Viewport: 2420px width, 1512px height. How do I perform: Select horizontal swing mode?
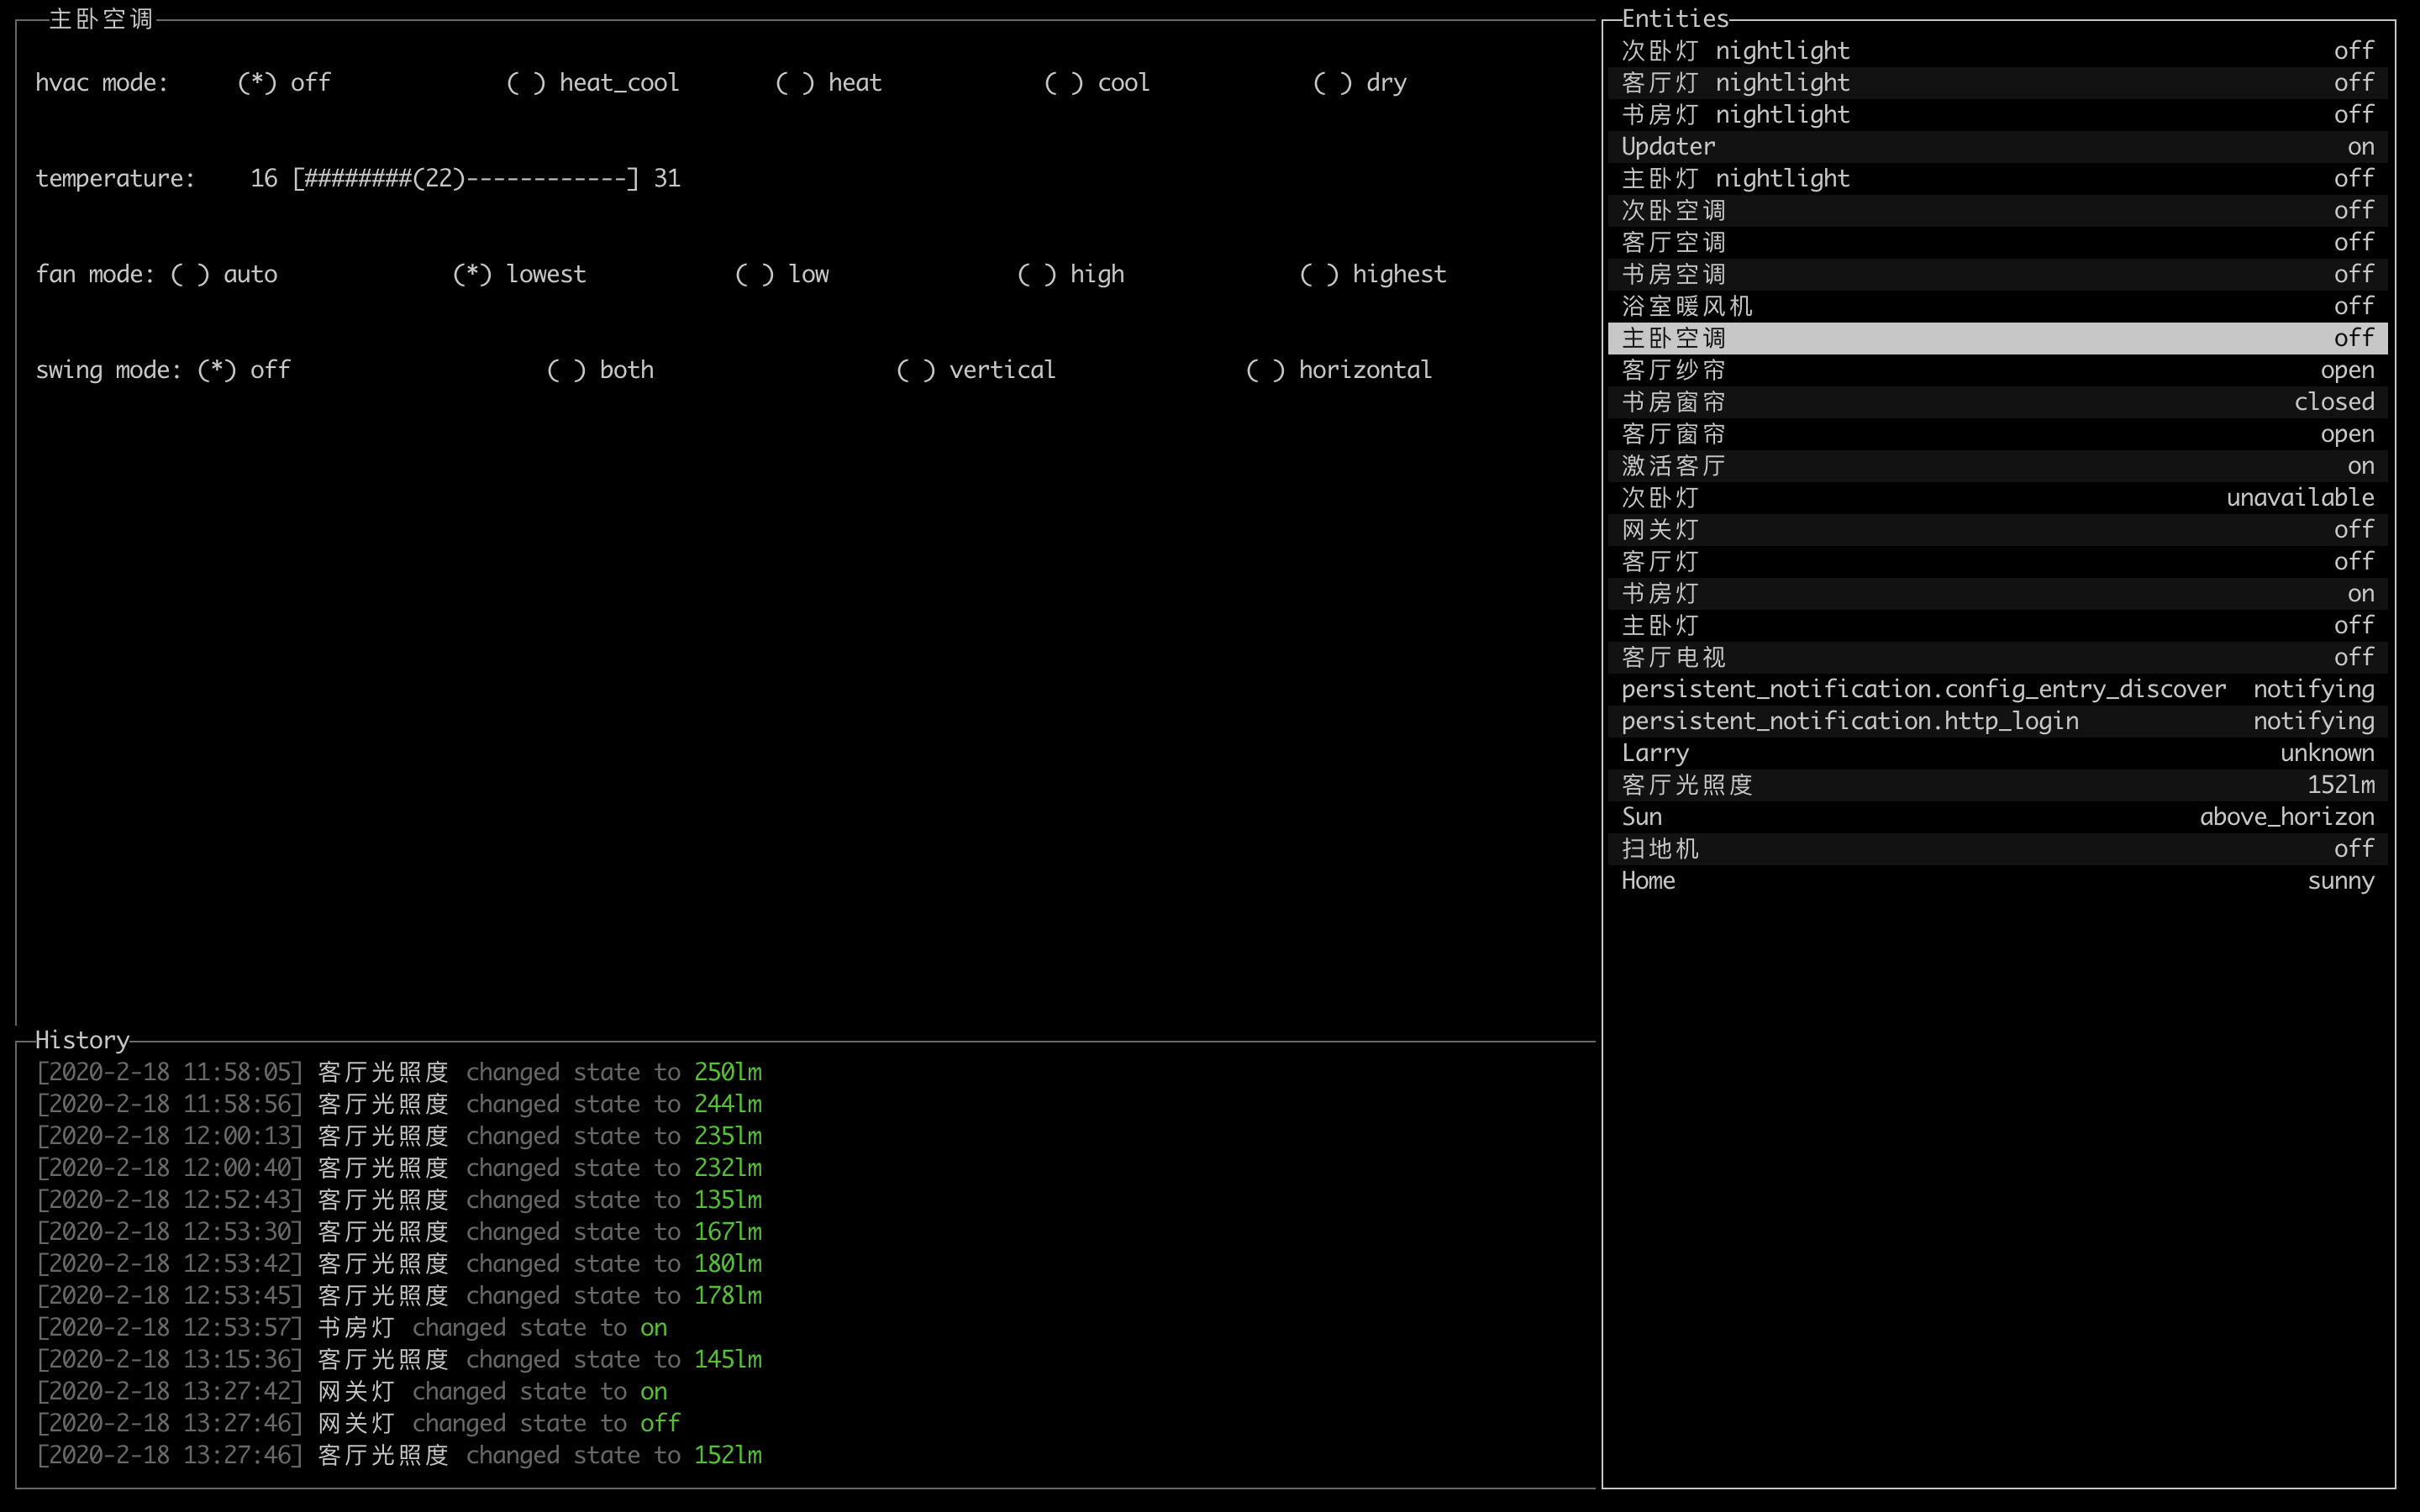[x=1266, y=371]
